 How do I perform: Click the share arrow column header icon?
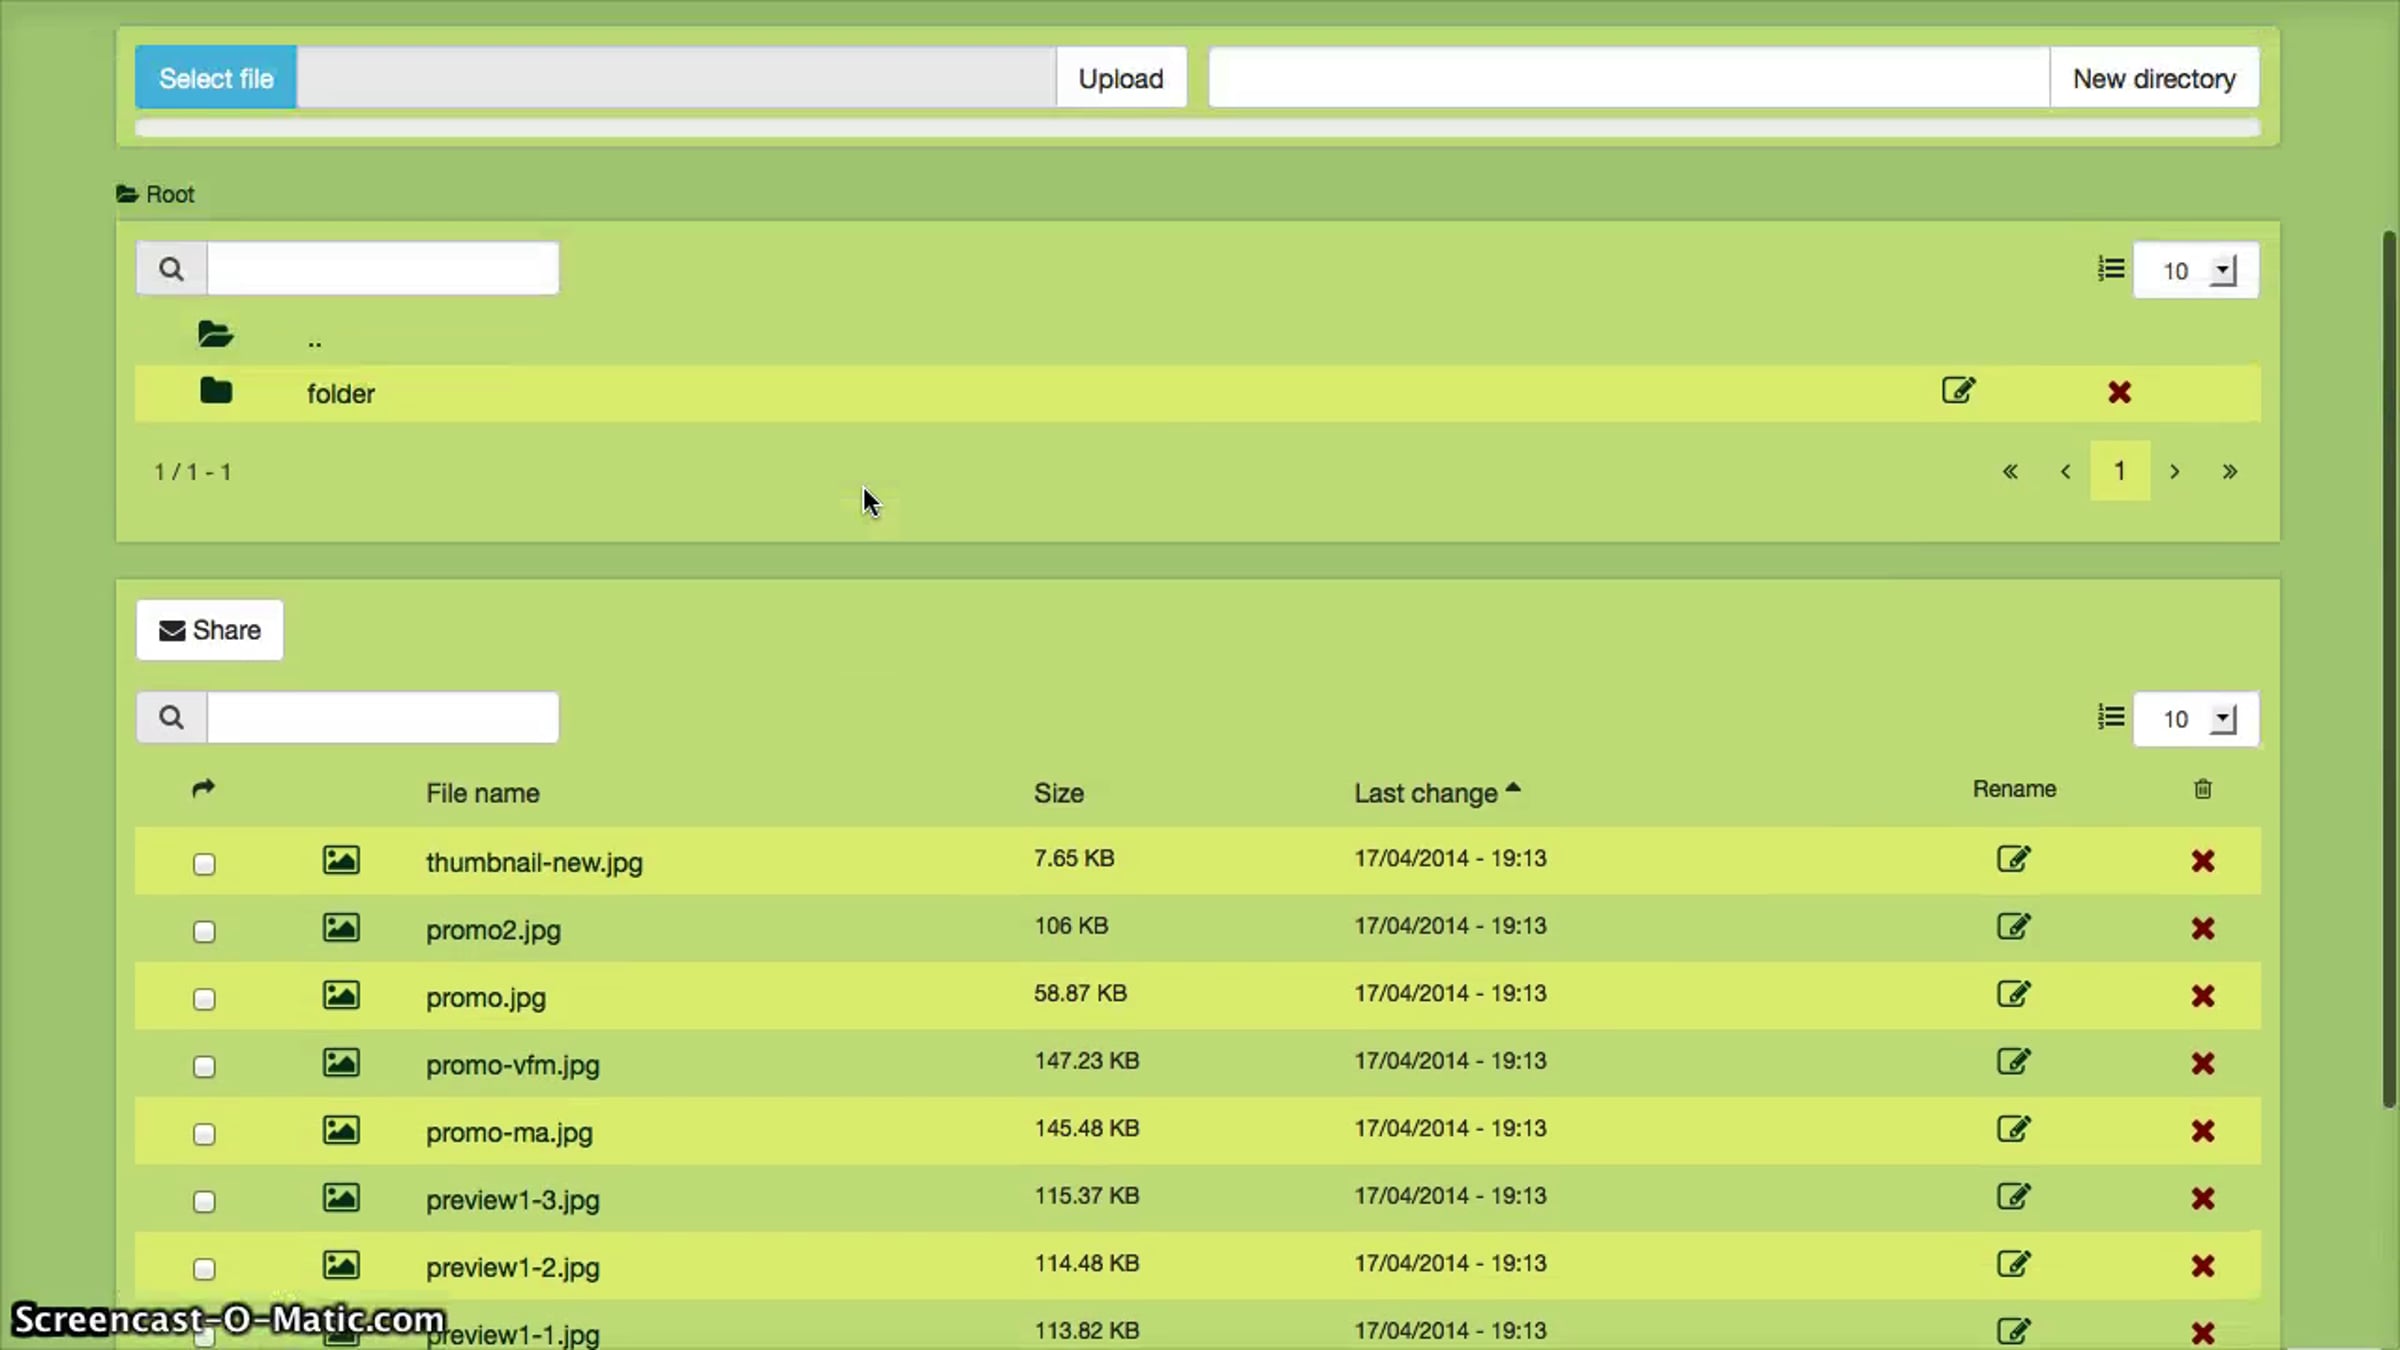(203, 790)
